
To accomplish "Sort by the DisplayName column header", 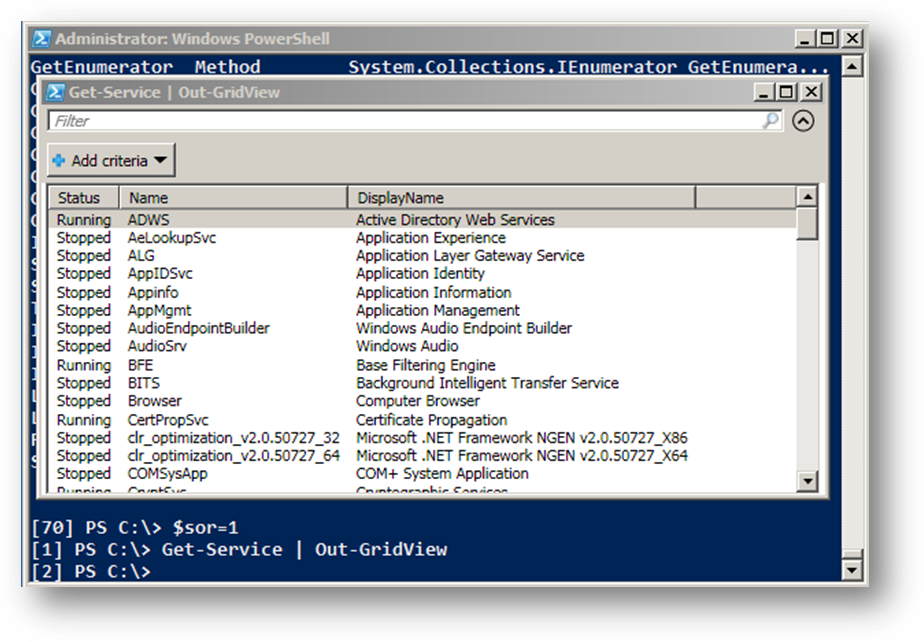I will point(520,198).
